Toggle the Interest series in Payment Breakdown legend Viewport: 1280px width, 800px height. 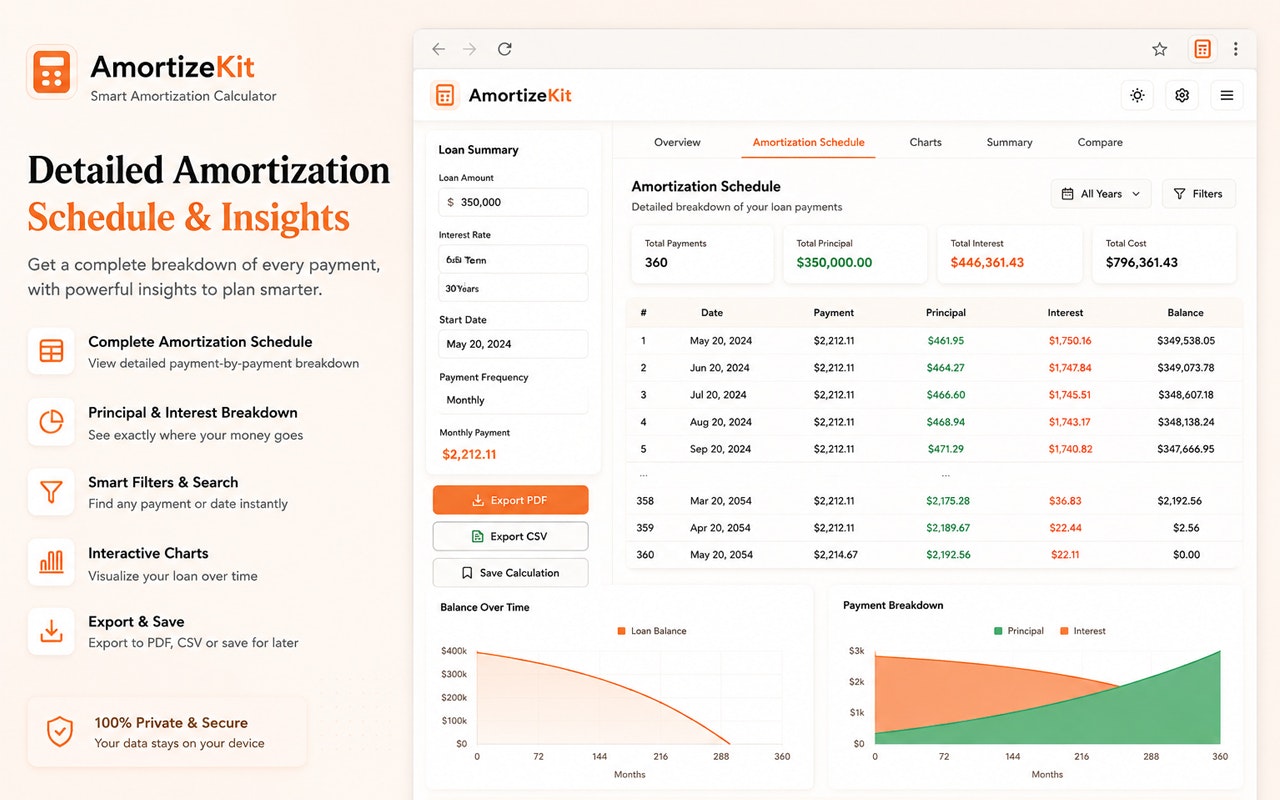[1082, 631]
